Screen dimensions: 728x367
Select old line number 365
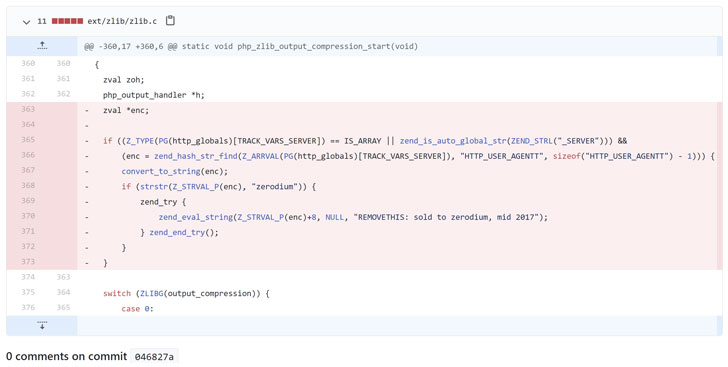coord(28,140)
